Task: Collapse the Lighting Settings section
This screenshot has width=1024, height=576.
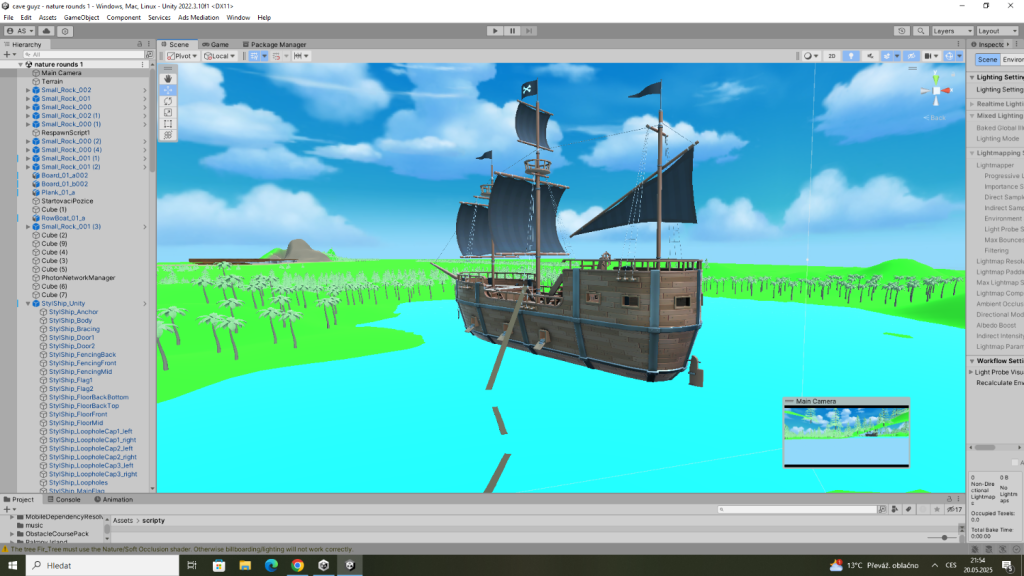Action: click(972, 78)
